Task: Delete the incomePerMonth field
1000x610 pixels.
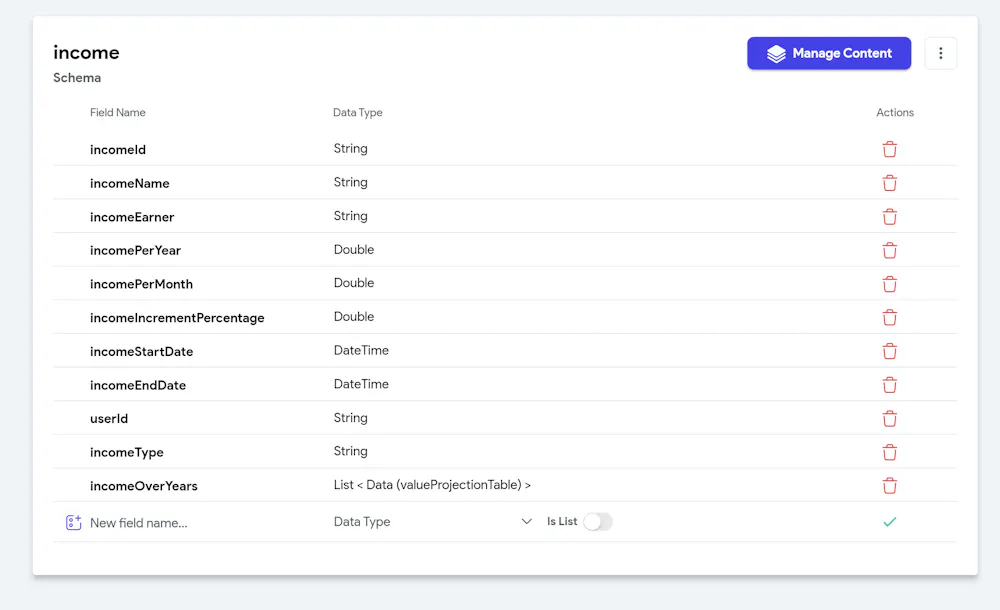Action: (889, 284)
